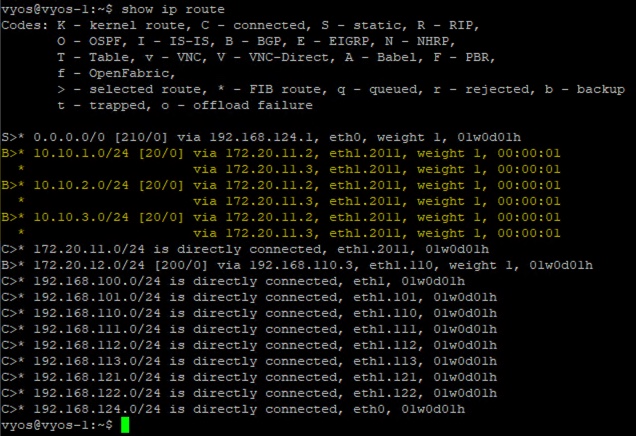This screenshot has height=436, width=636.
Task: Click the green terminal cursor block
Action: click(125, 425)
